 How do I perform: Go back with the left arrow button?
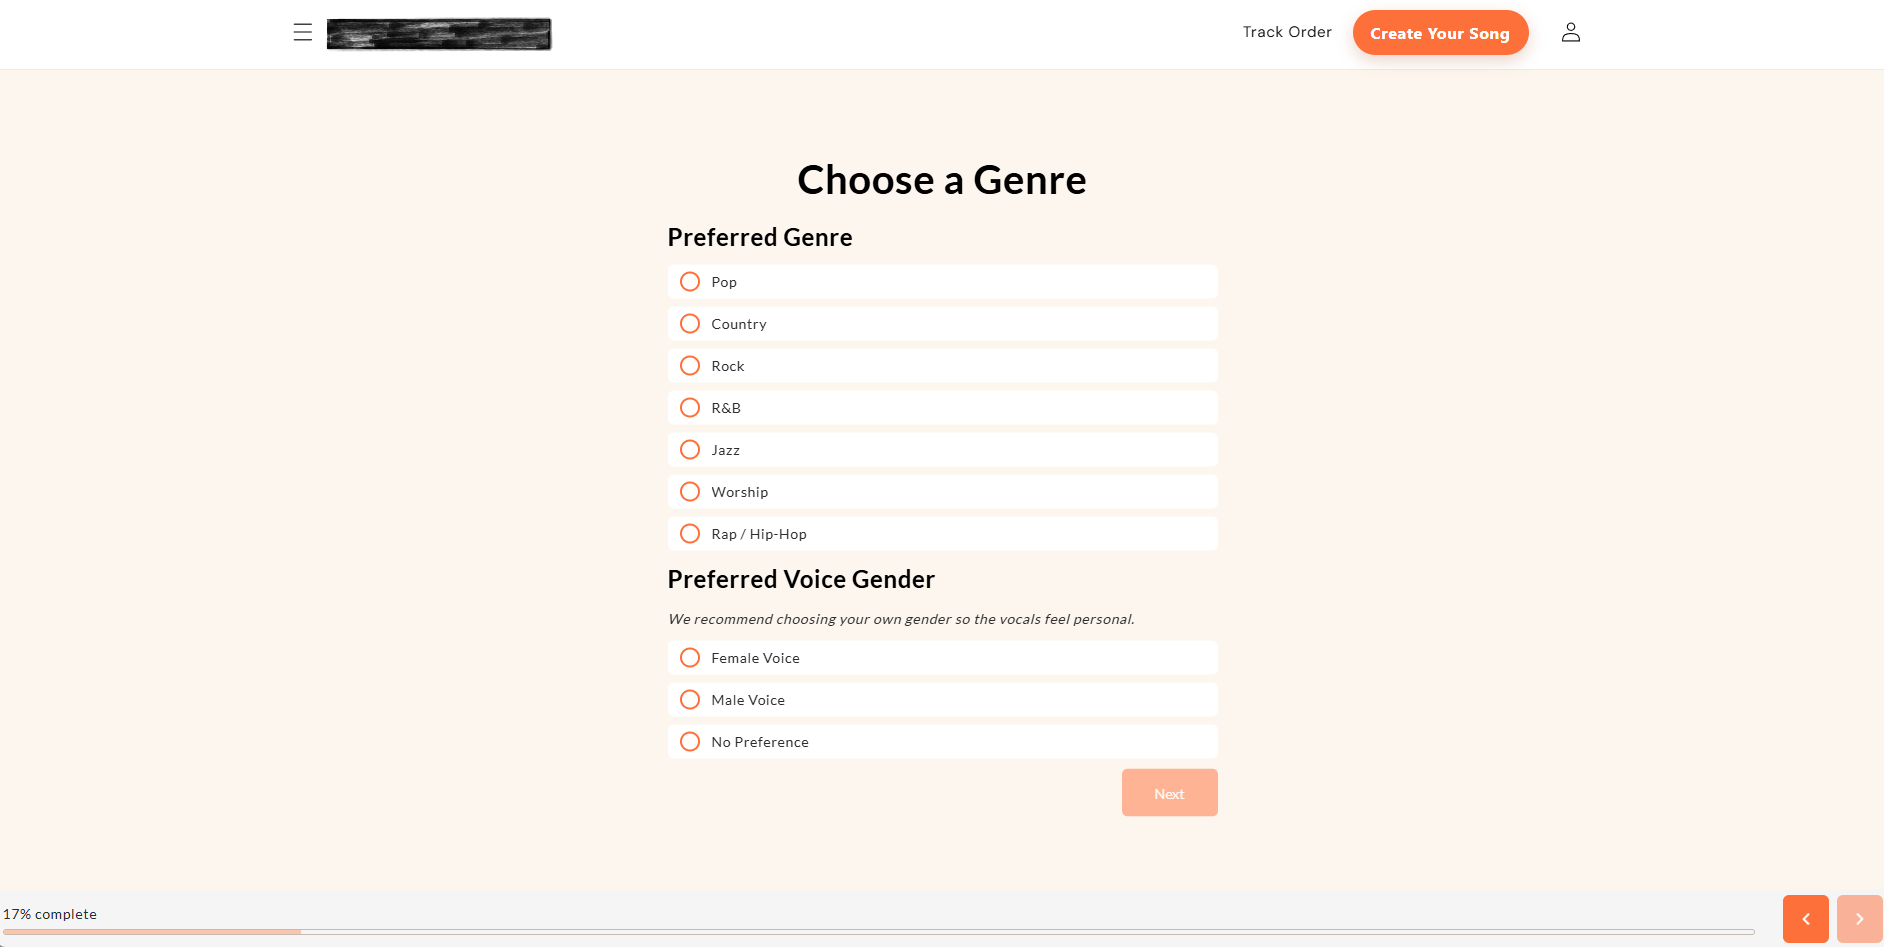(1805, 919)
